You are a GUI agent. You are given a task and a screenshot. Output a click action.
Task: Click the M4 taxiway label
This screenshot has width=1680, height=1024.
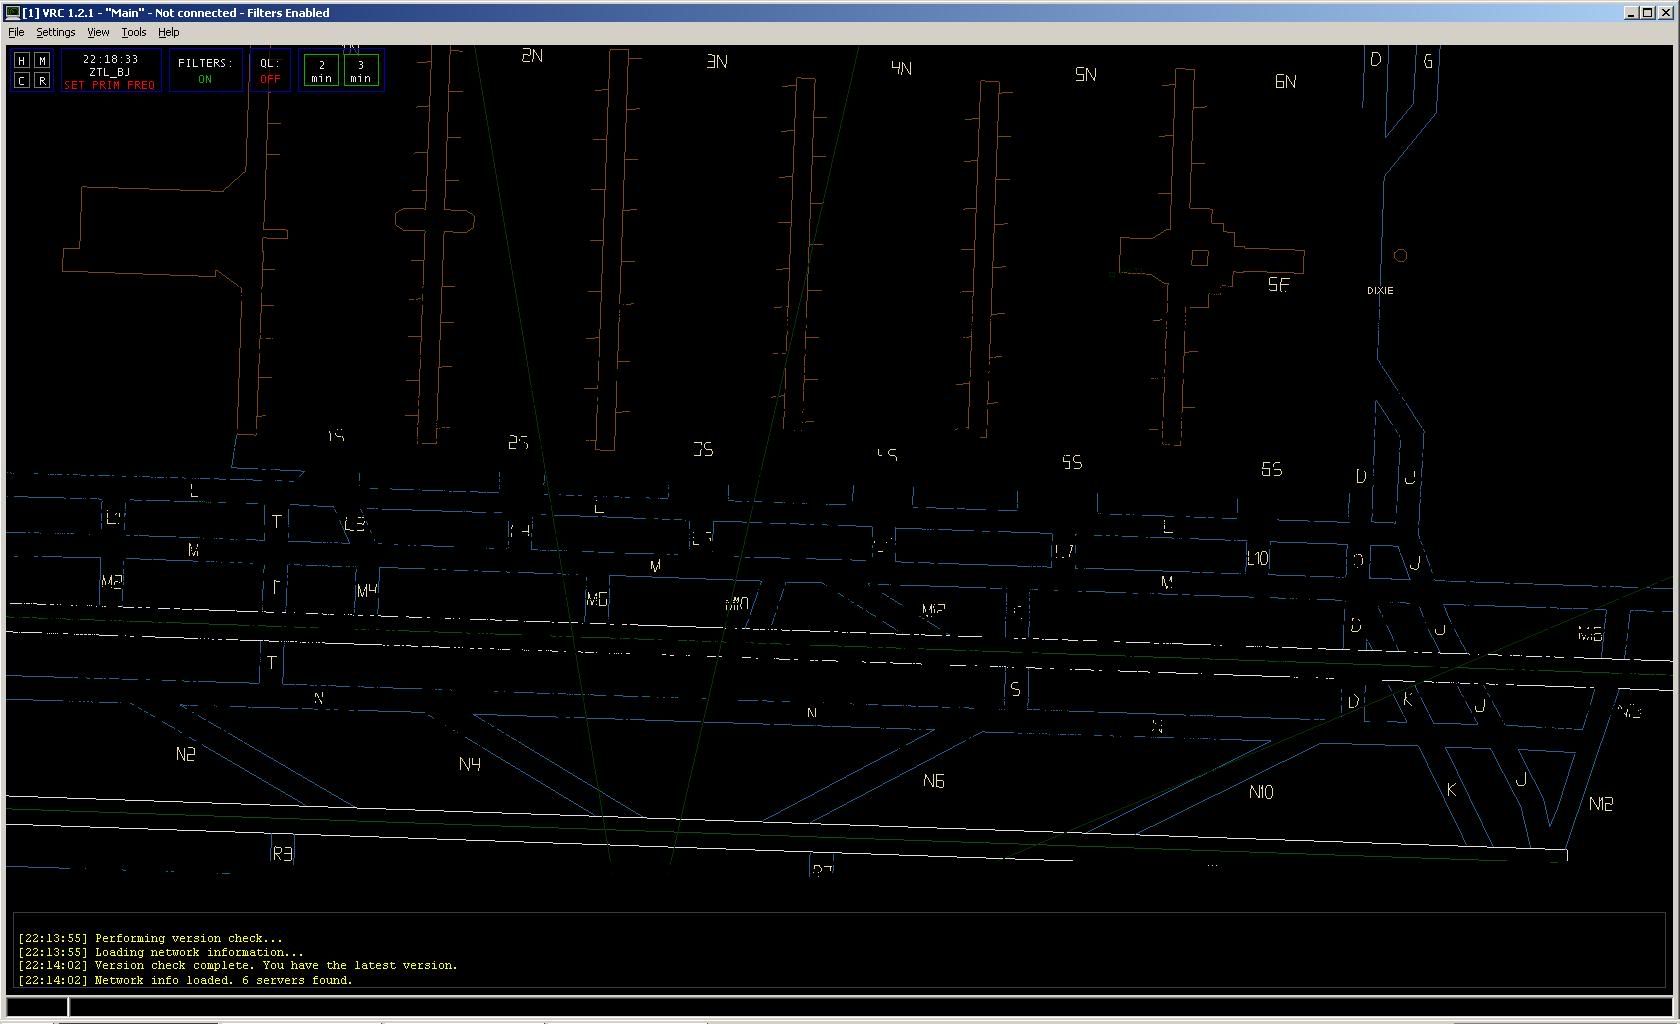click(367, 591)
